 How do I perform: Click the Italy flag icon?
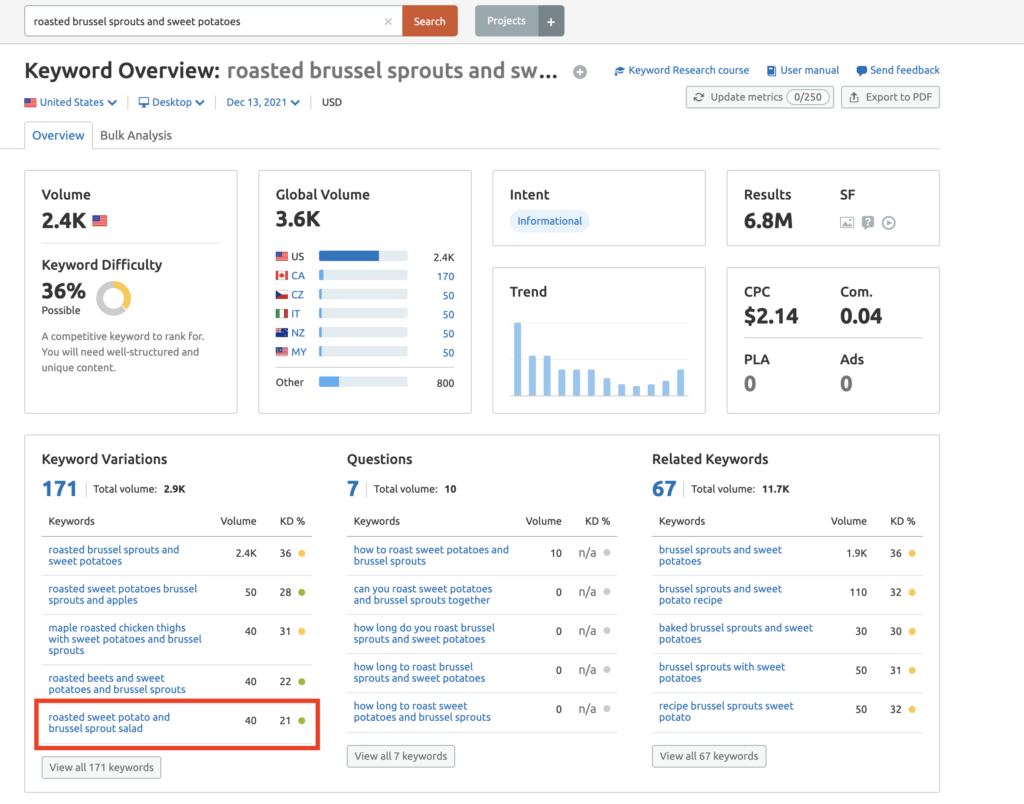281,314
